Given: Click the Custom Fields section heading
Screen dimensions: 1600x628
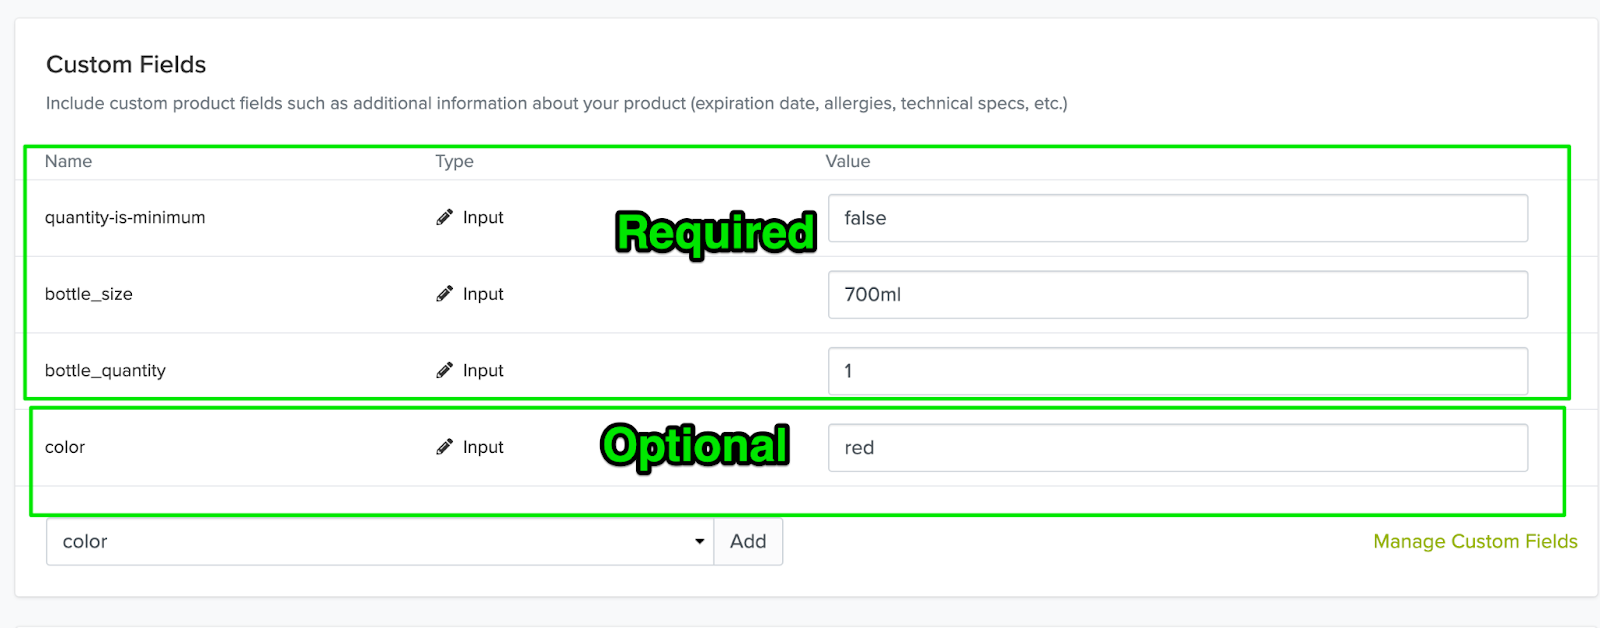Looking at the screenshot, I should (126, 64).
